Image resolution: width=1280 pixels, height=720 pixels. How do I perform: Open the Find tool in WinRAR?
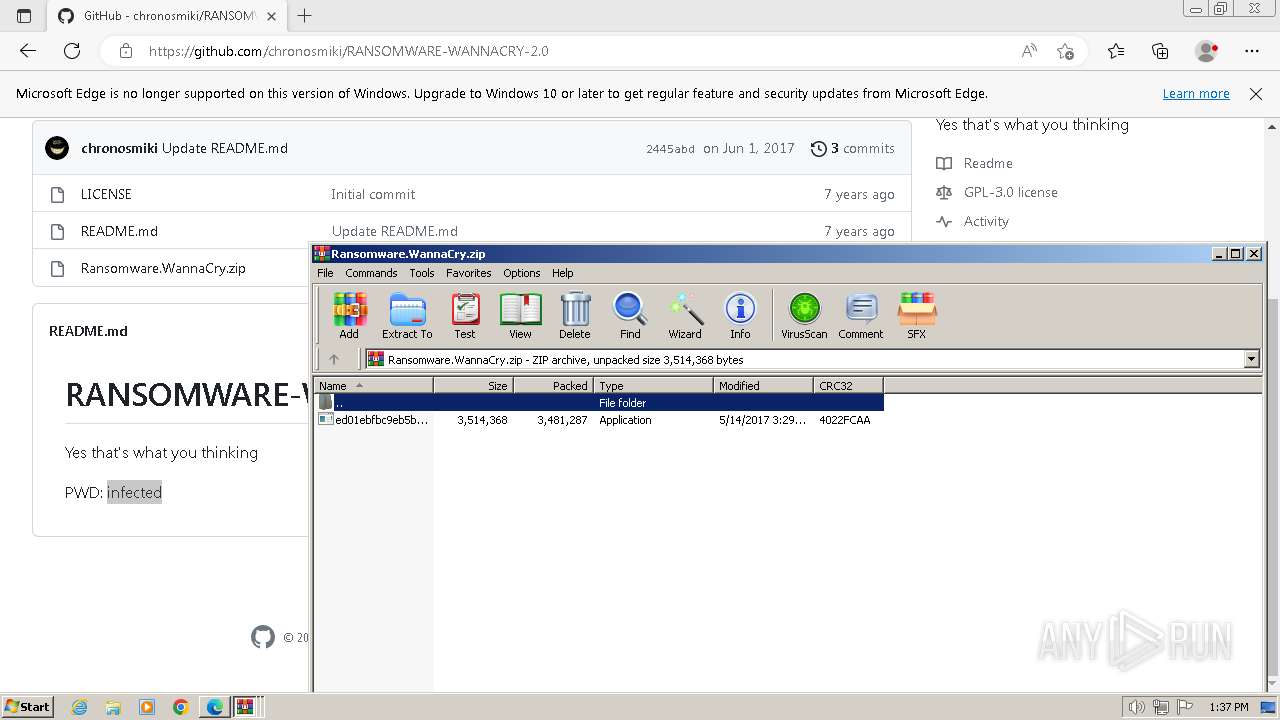(x=630, y=315)
